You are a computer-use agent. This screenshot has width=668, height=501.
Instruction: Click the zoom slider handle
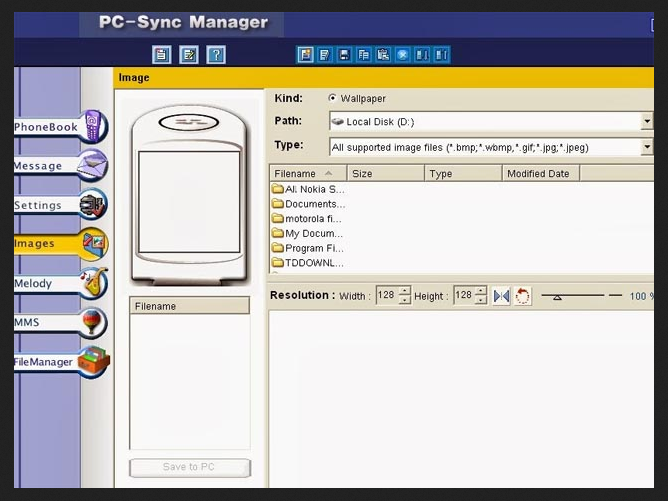click(557, 297)
